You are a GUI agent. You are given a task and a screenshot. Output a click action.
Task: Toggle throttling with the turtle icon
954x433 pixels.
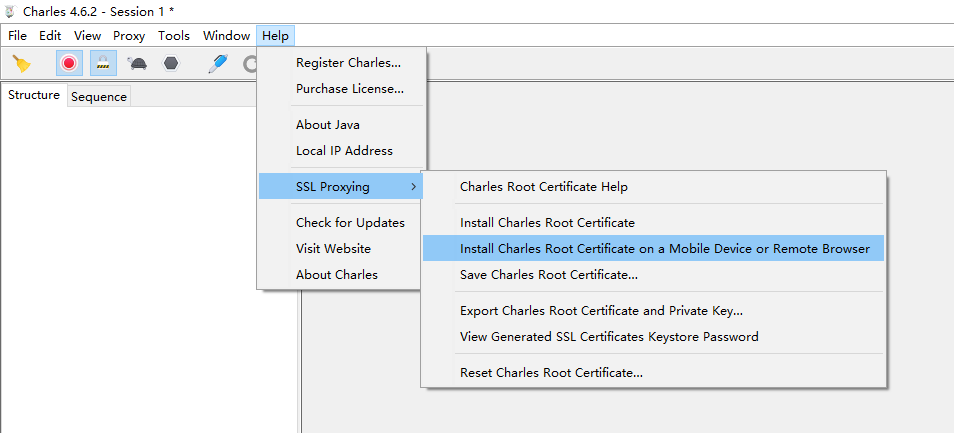(137, 64)
